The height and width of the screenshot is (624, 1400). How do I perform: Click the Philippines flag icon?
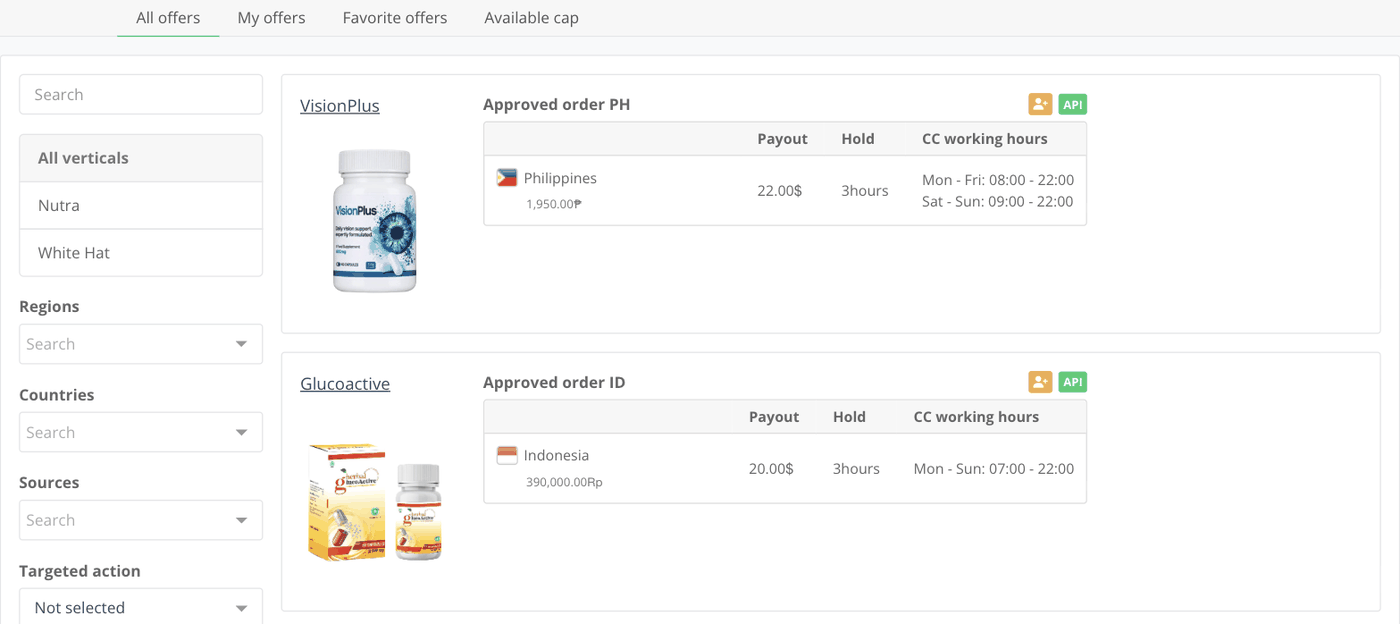(507, 178)
